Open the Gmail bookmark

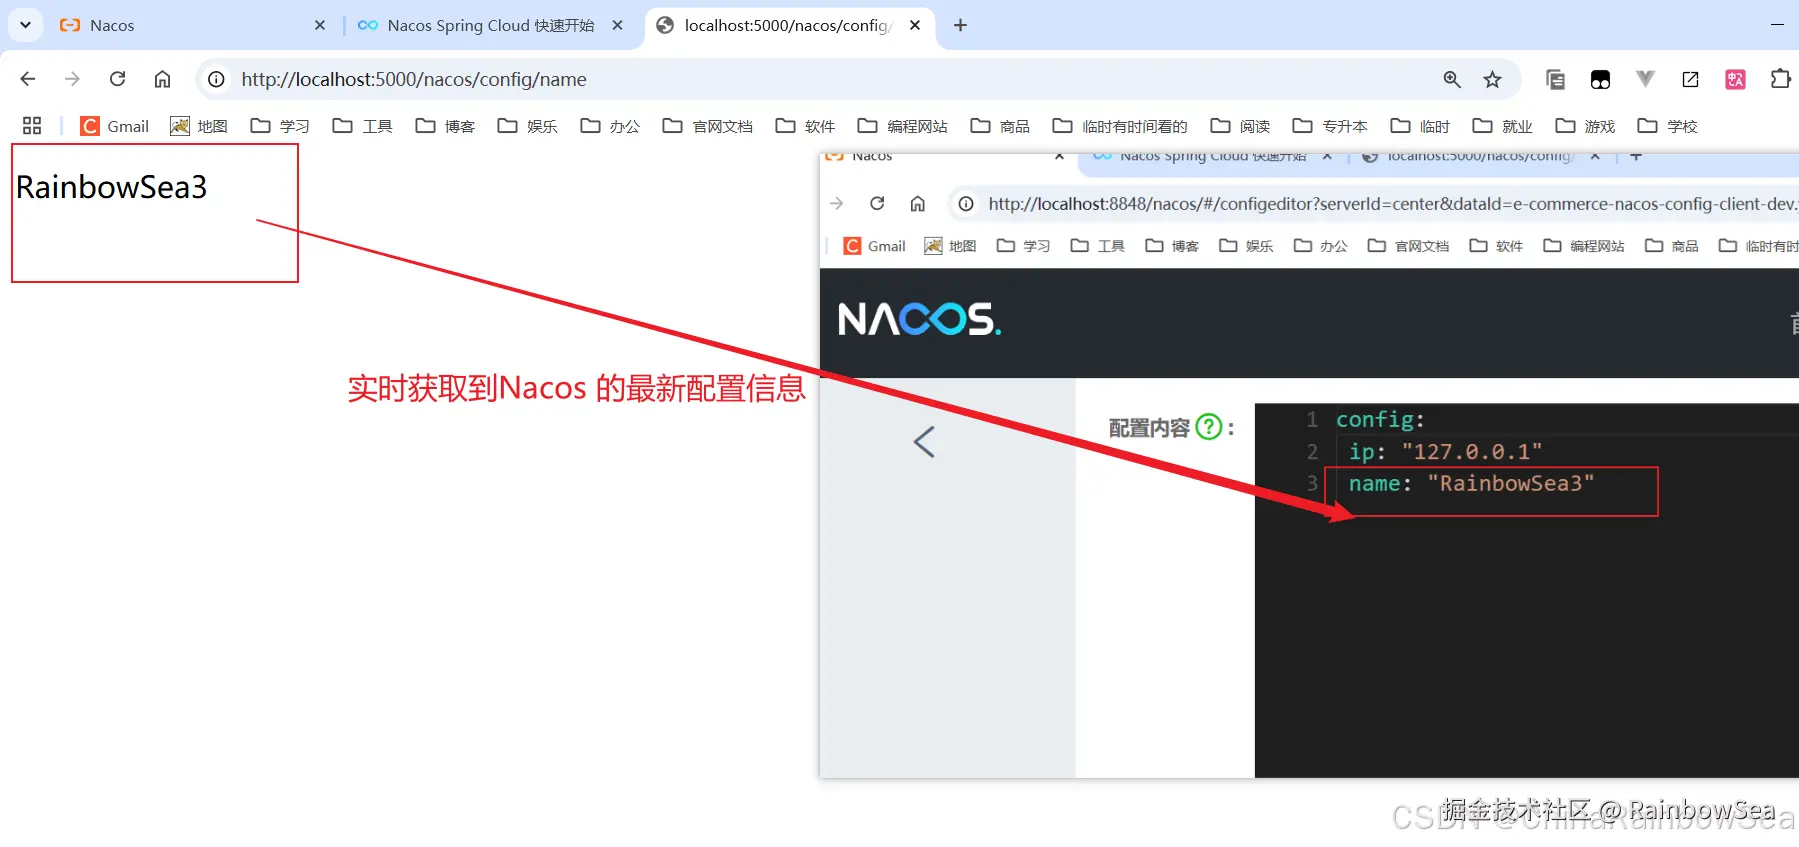point(115,126)
